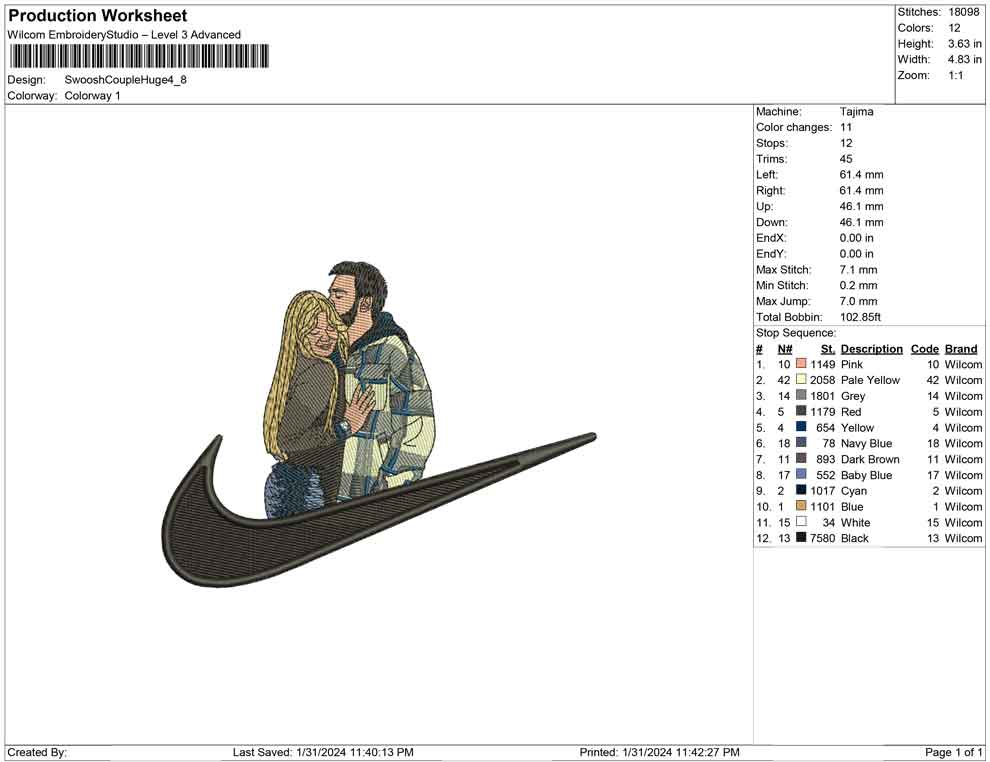Click the Pink color swatch in row 1
Viewport: 990px width, 762px height.
pyautogui.click(x=801, y=364)
